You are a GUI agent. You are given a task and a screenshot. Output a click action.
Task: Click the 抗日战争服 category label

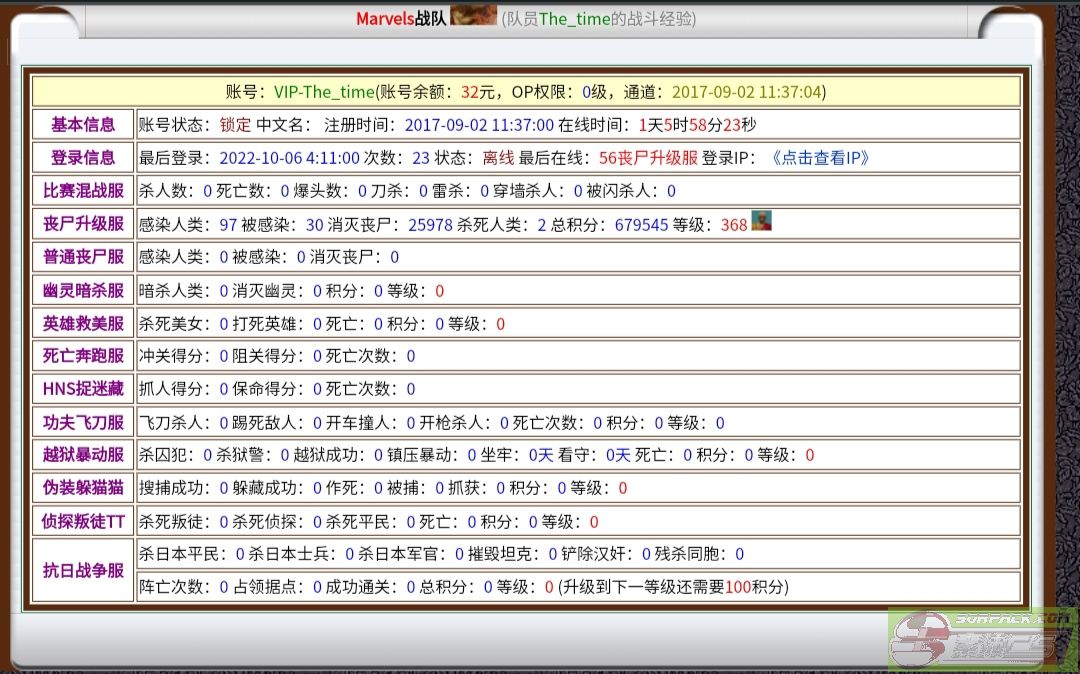click(x=83, y=571)
